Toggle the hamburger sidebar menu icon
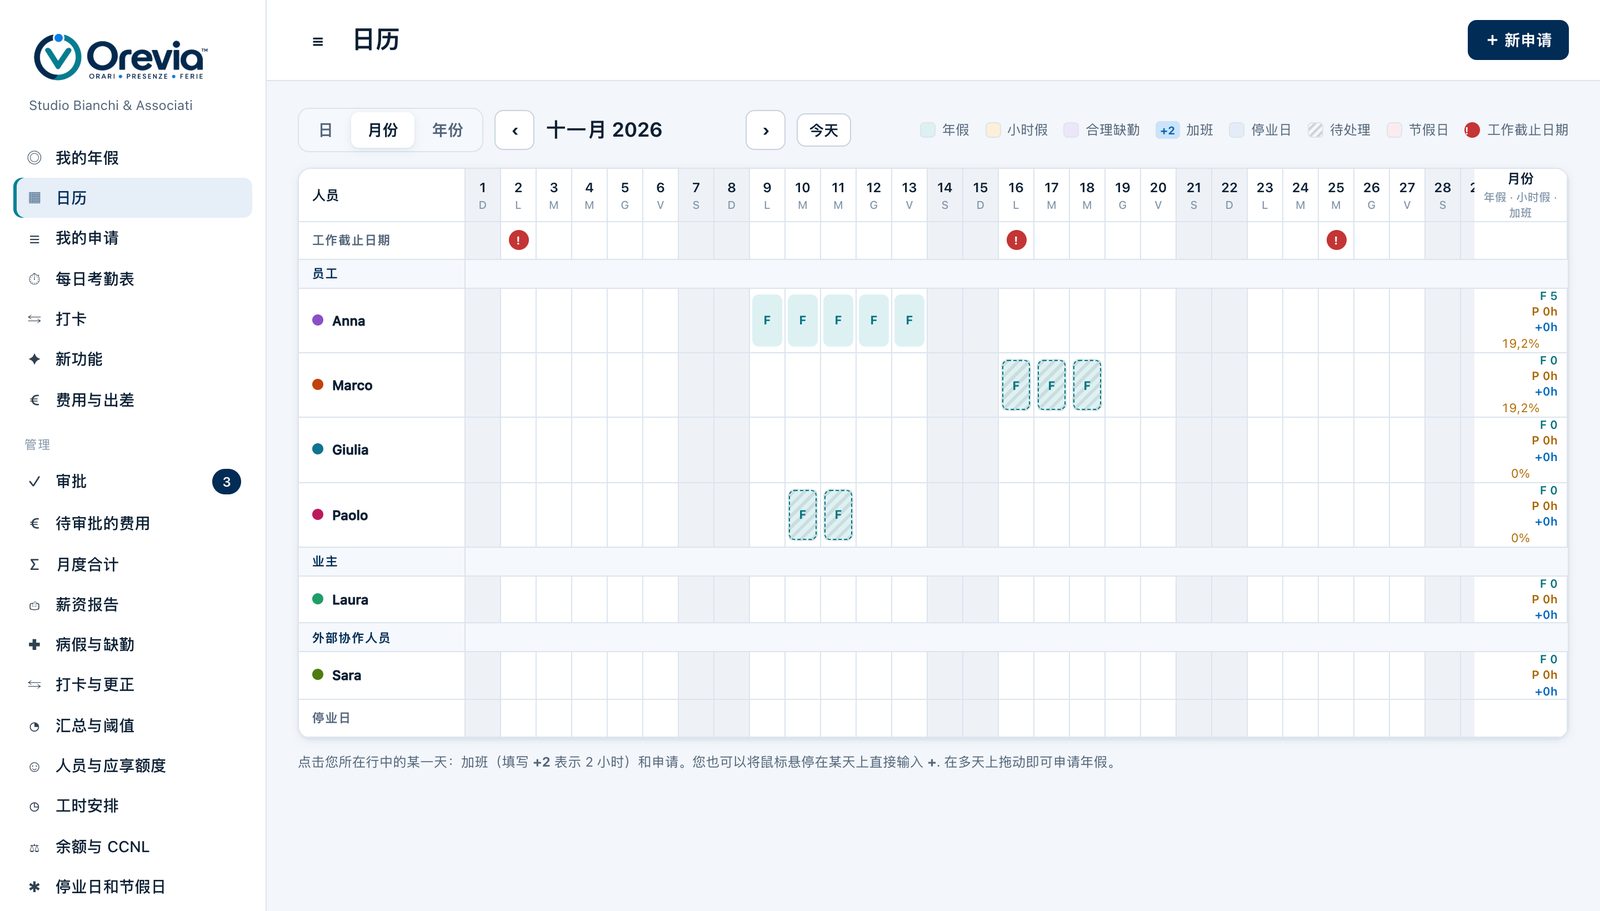This screenshot has width=1600, height=911. 318,41
